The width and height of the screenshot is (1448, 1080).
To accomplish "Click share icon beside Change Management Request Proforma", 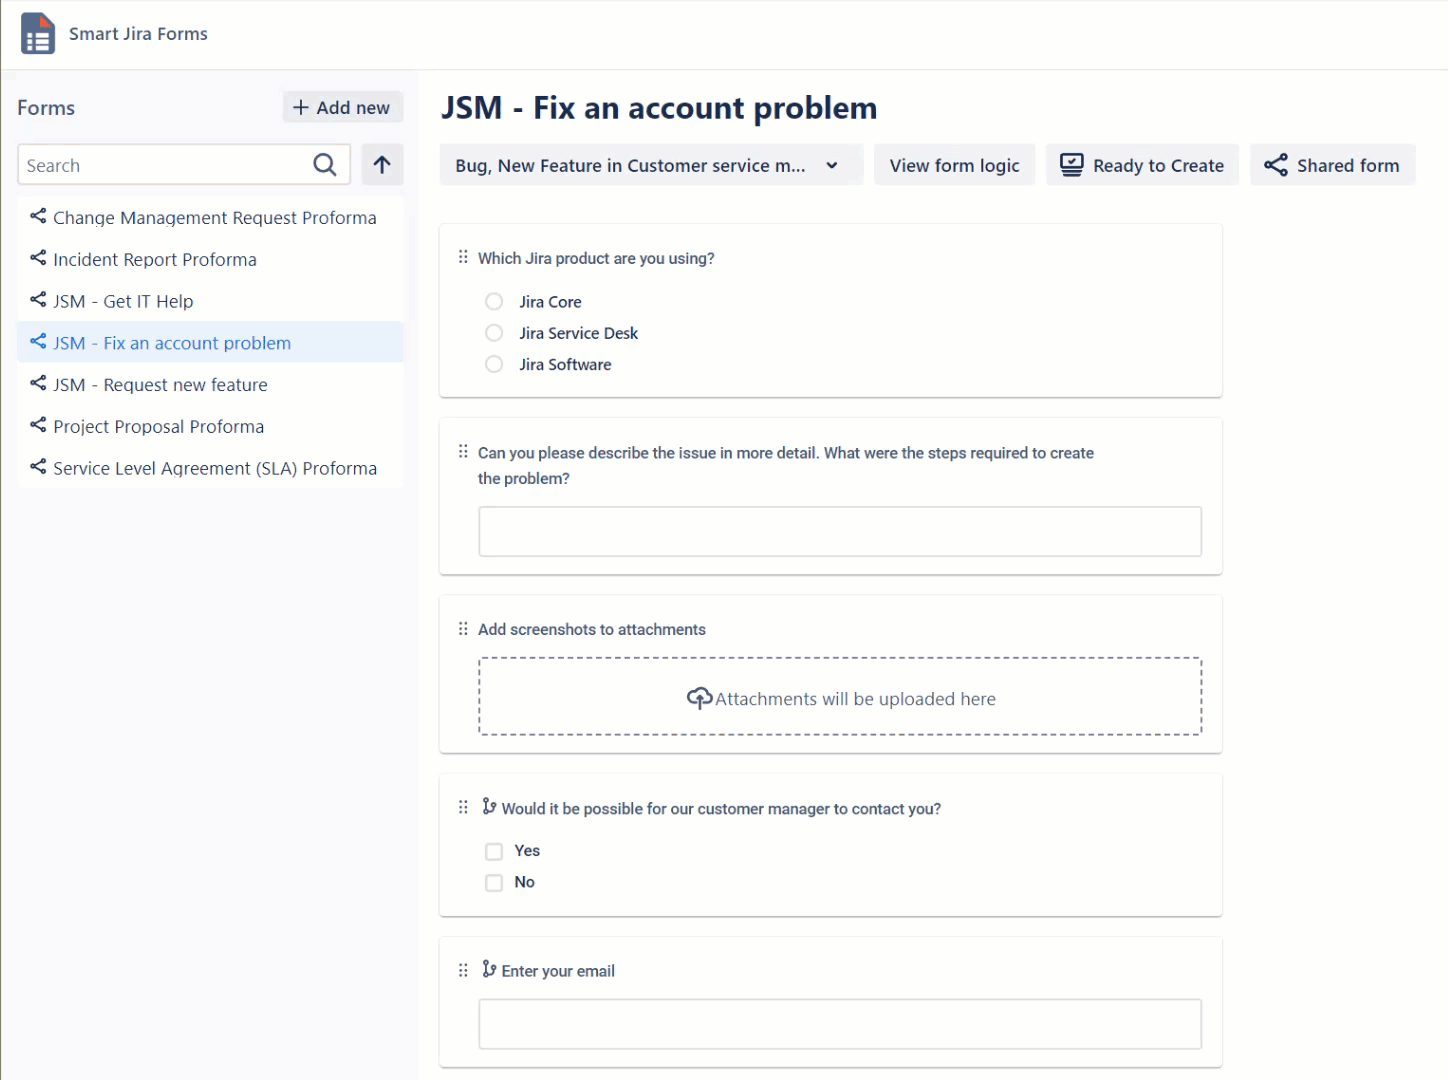I will [38, 217].
